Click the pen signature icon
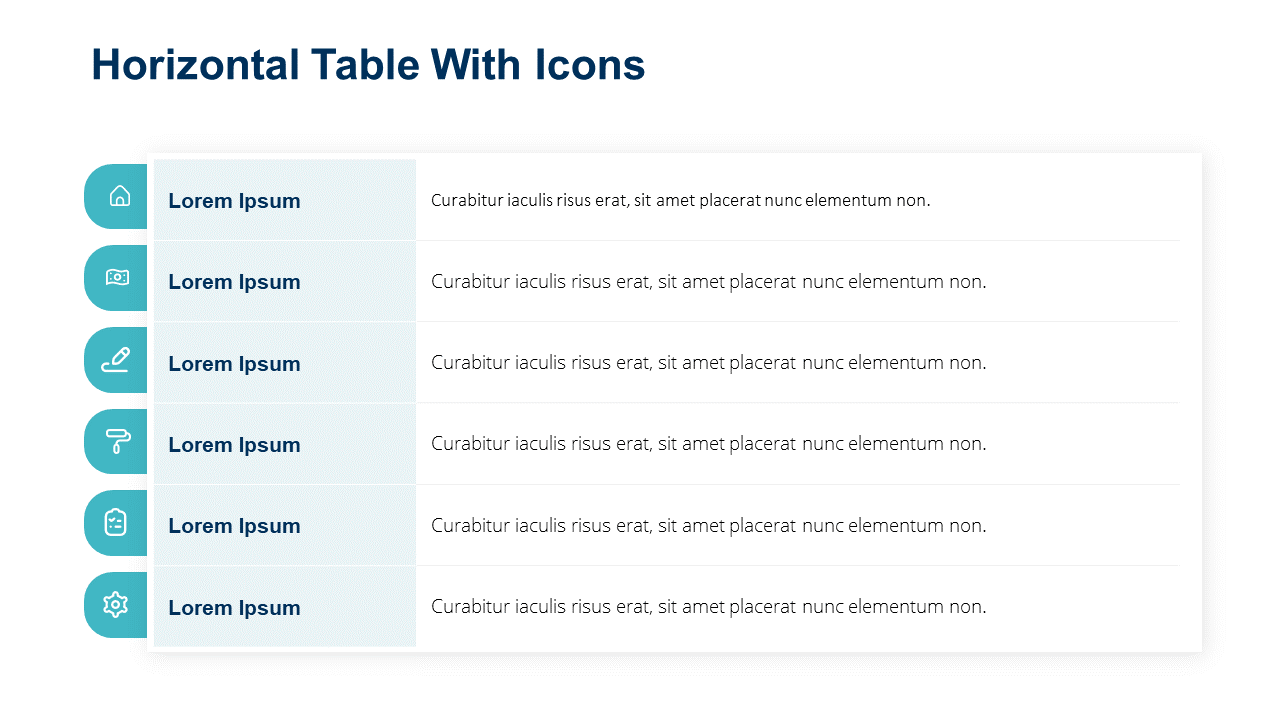The width and height of the screenshot is (1280, 720). [x=116, y=359]
